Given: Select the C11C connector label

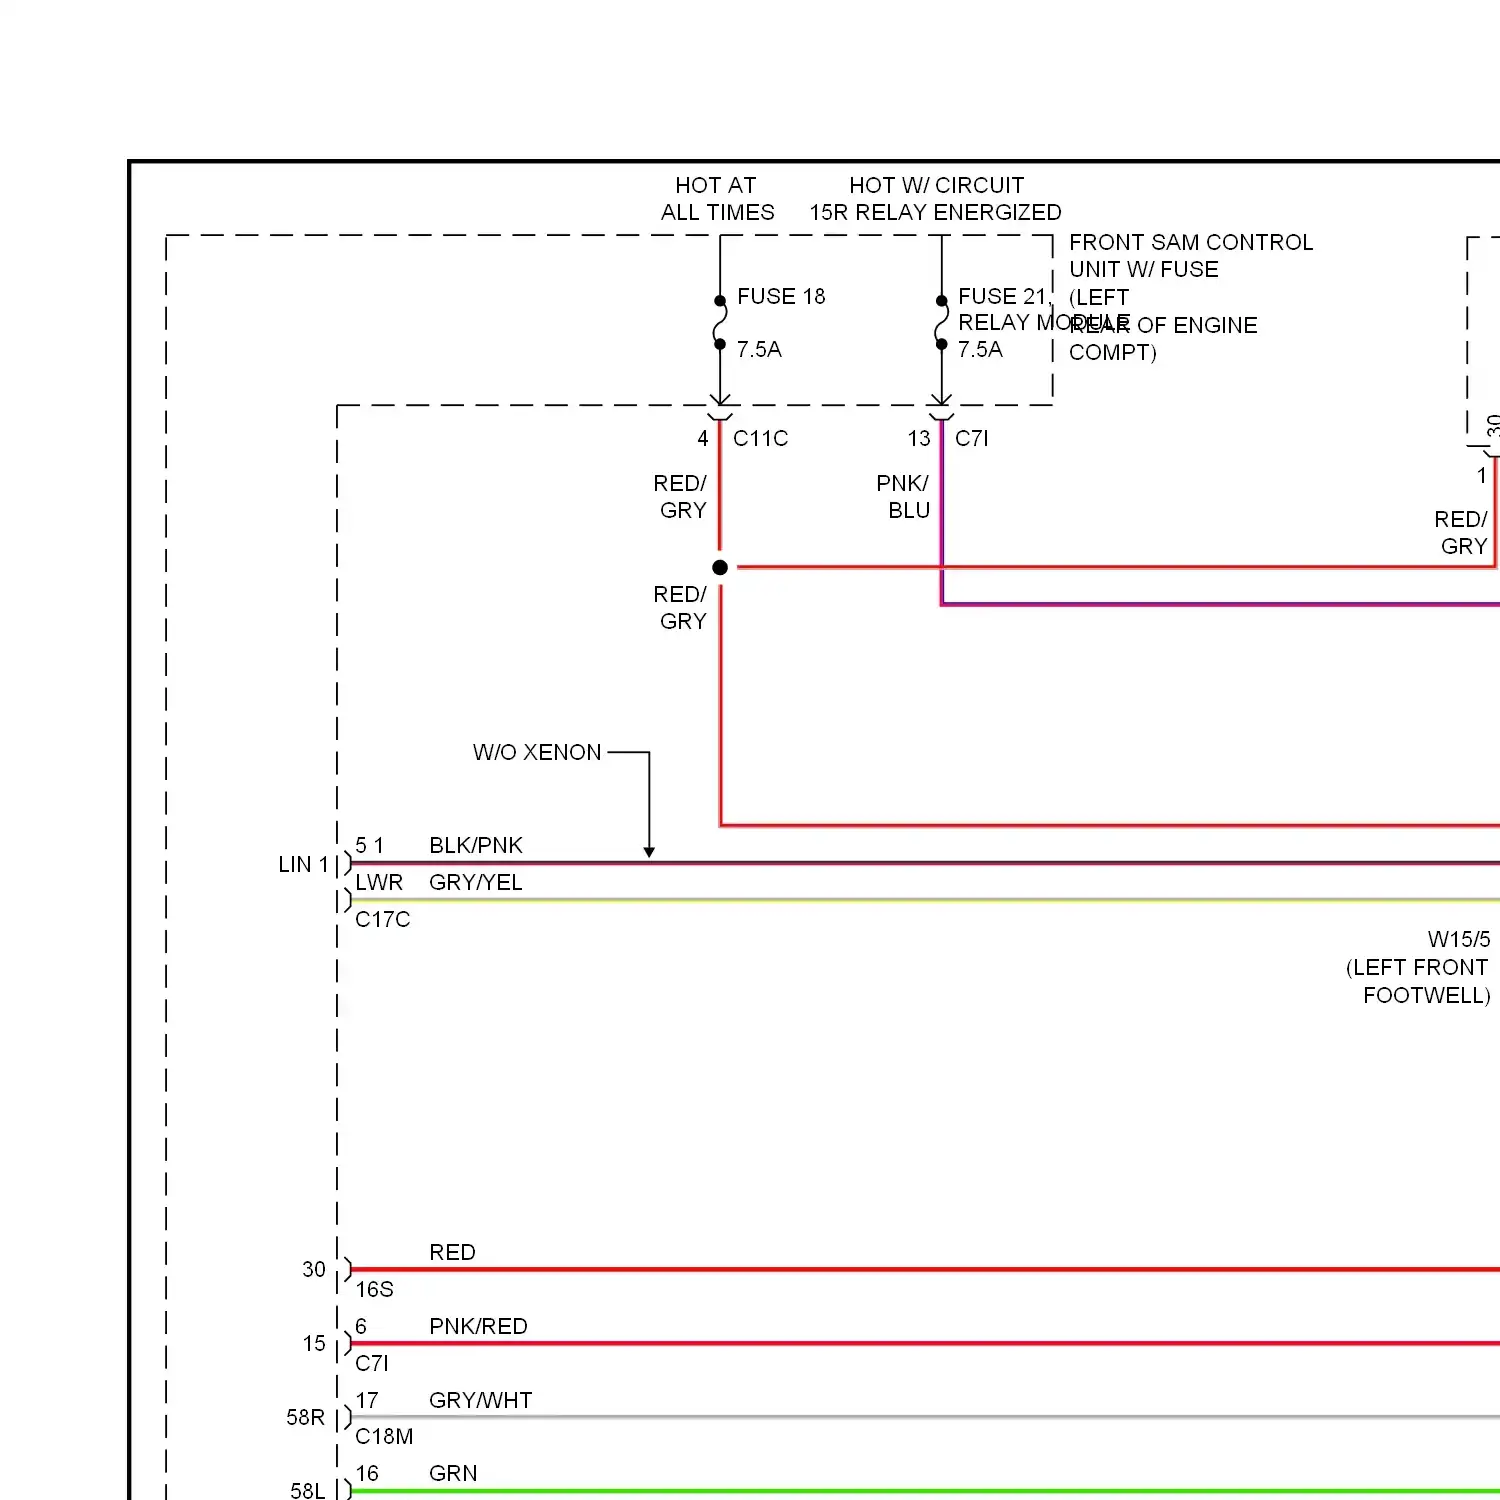Looking at the screenshot, I should point(760,438).
